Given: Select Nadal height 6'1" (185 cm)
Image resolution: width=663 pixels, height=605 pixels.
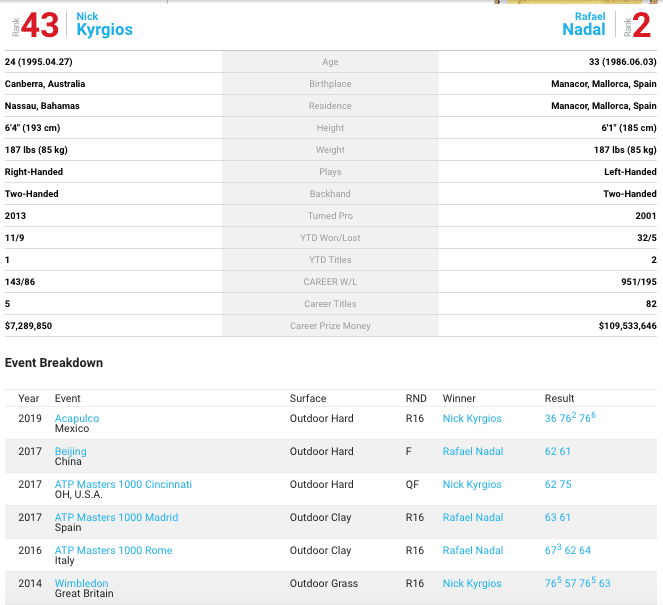Looking at the screenshot, I should point(629,128).
